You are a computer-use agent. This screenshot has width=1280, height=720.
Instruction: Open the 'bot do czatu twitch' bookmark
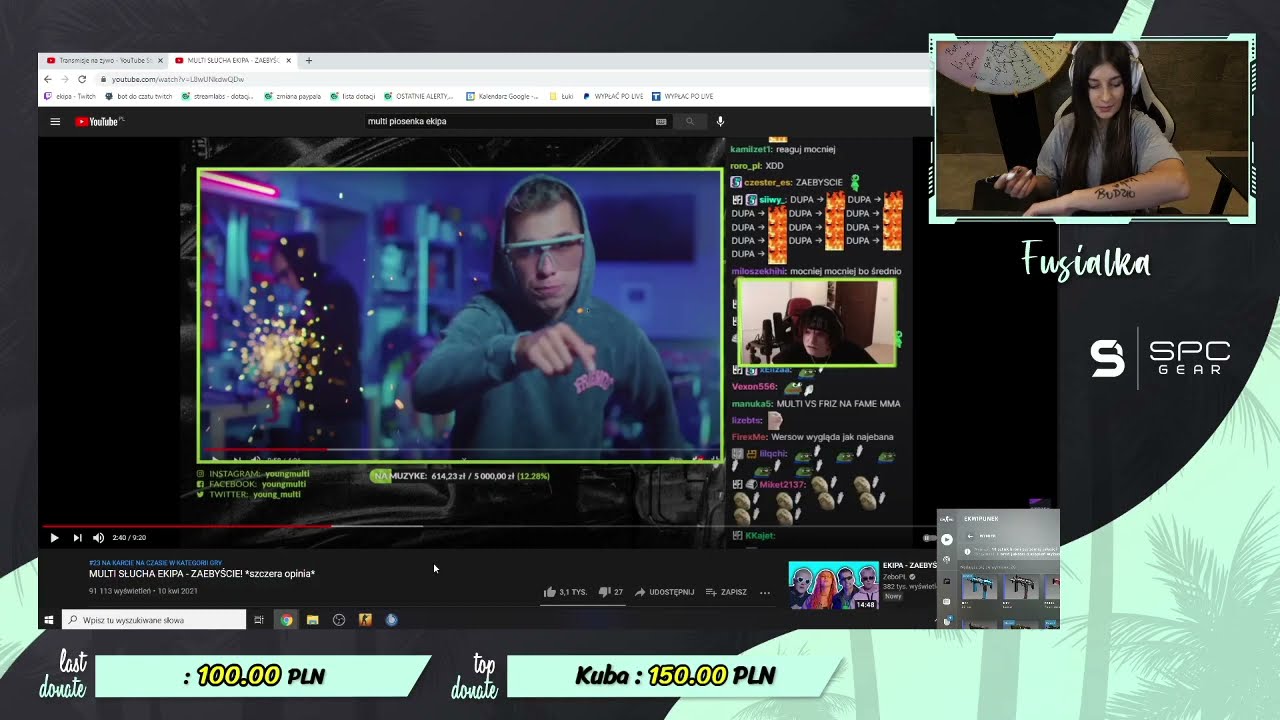click(139, 96)
